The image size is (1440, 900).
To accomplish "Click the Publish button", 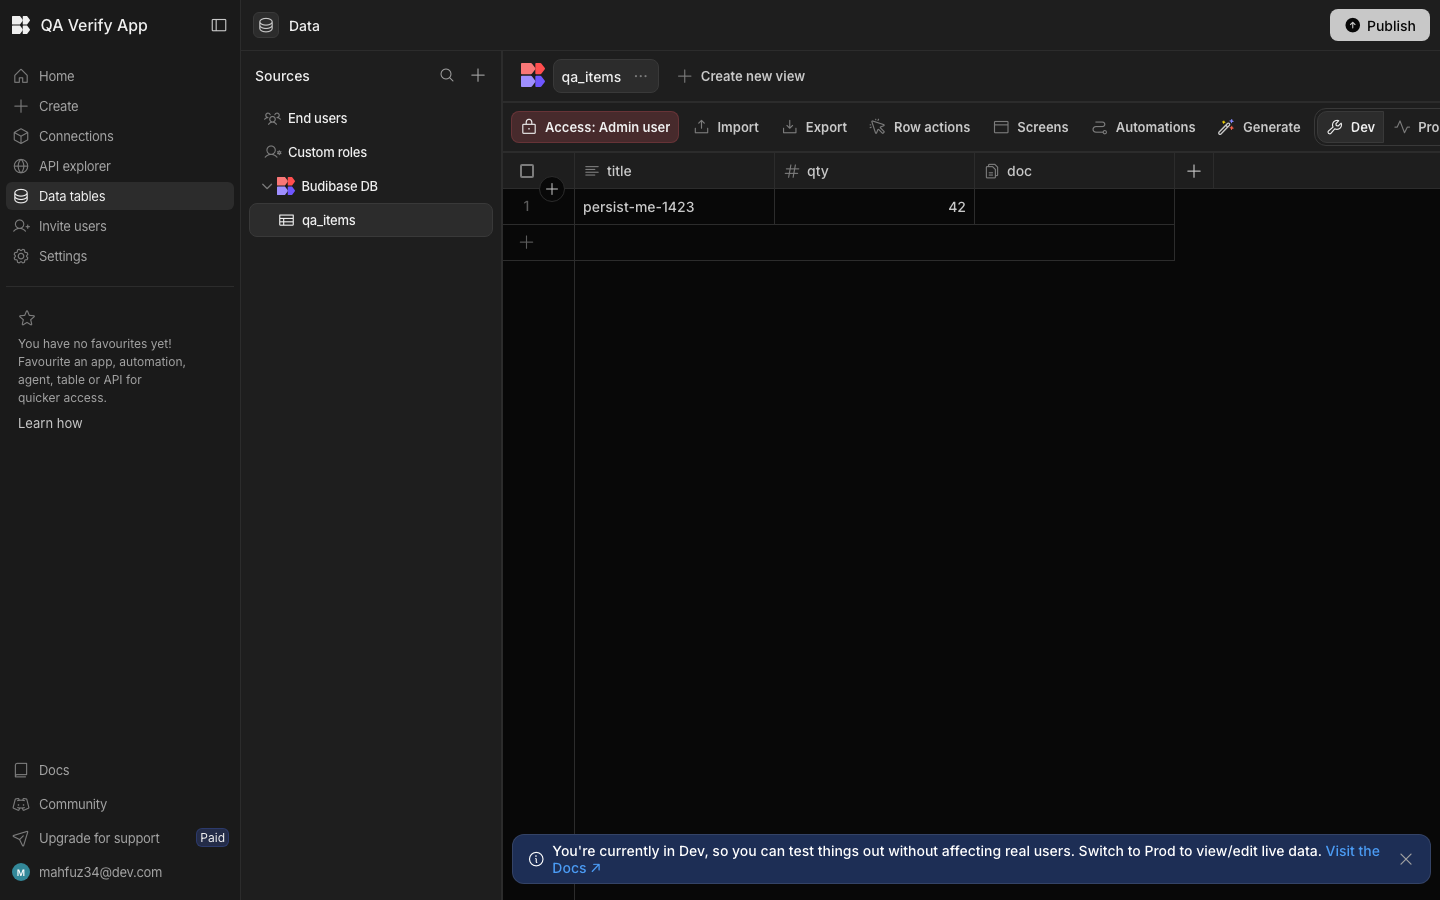I will tap(1380, 25).
